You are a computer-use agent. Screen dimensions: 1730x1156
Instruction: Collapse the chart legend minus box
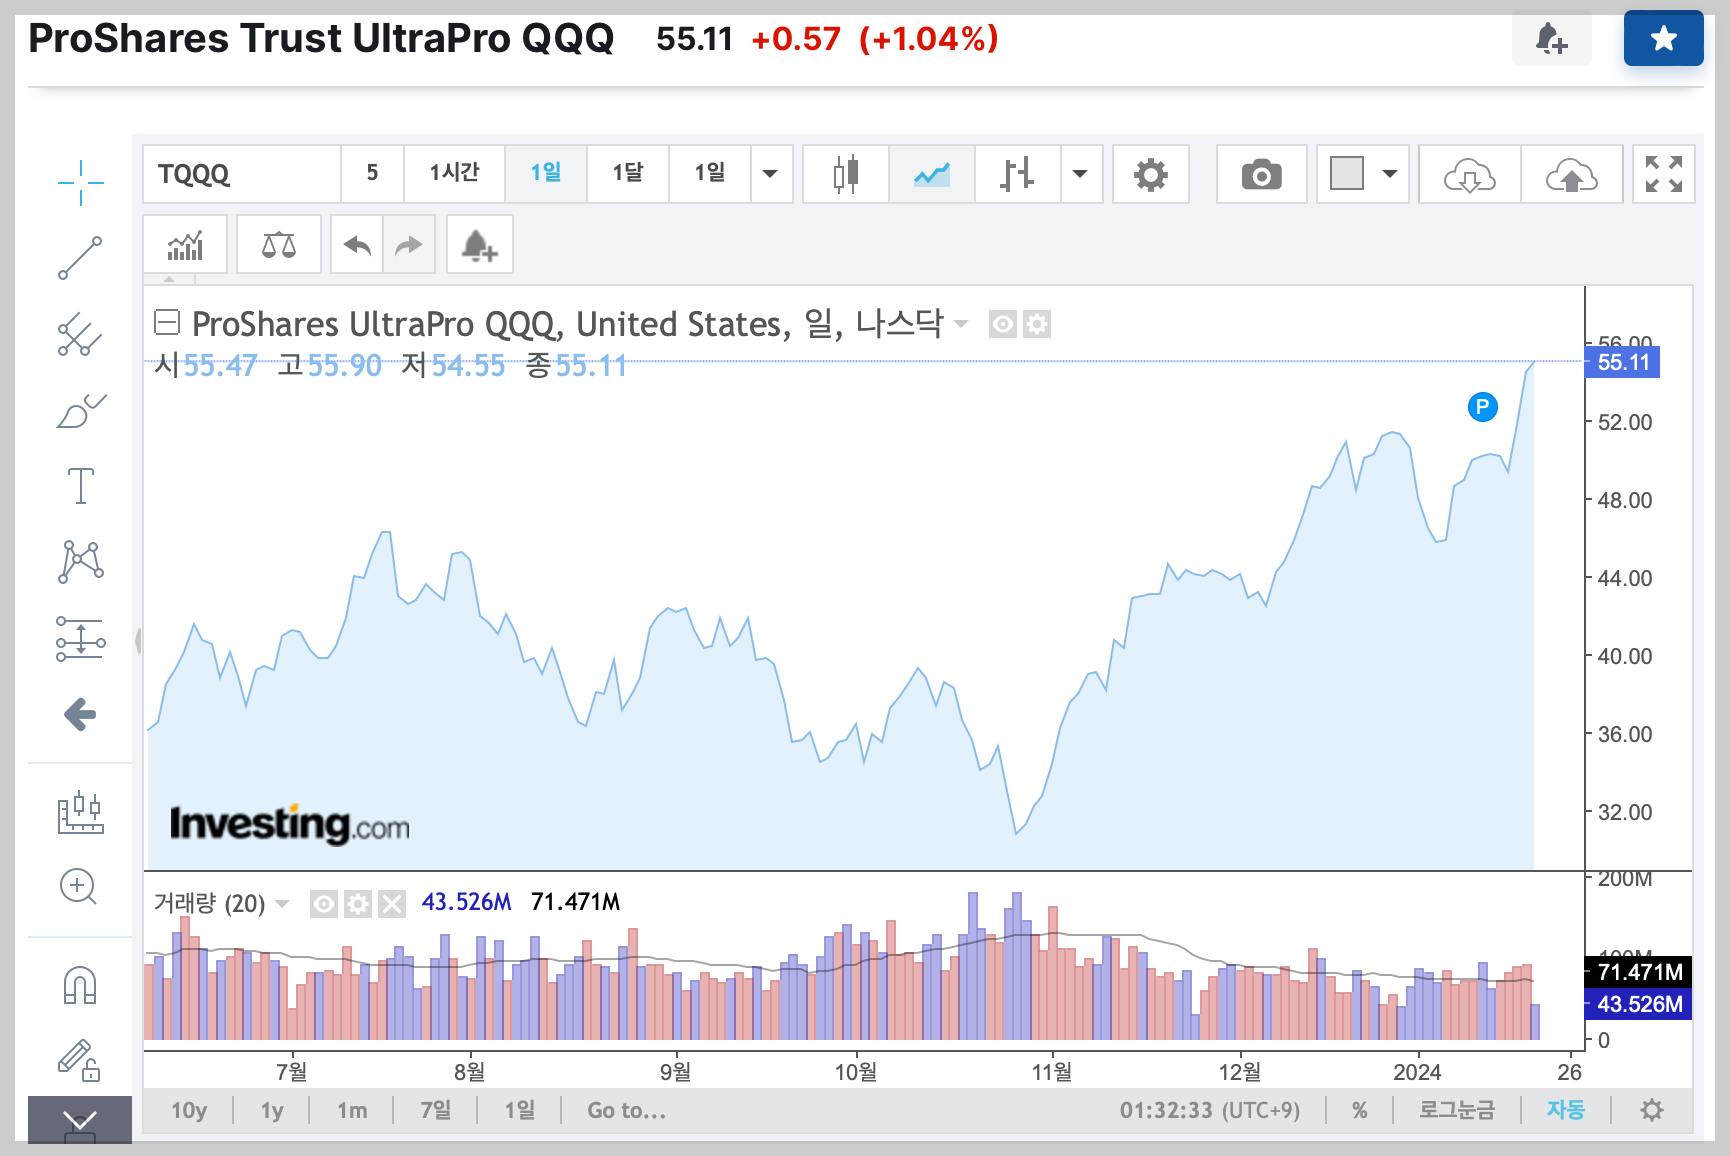[166, 322]
